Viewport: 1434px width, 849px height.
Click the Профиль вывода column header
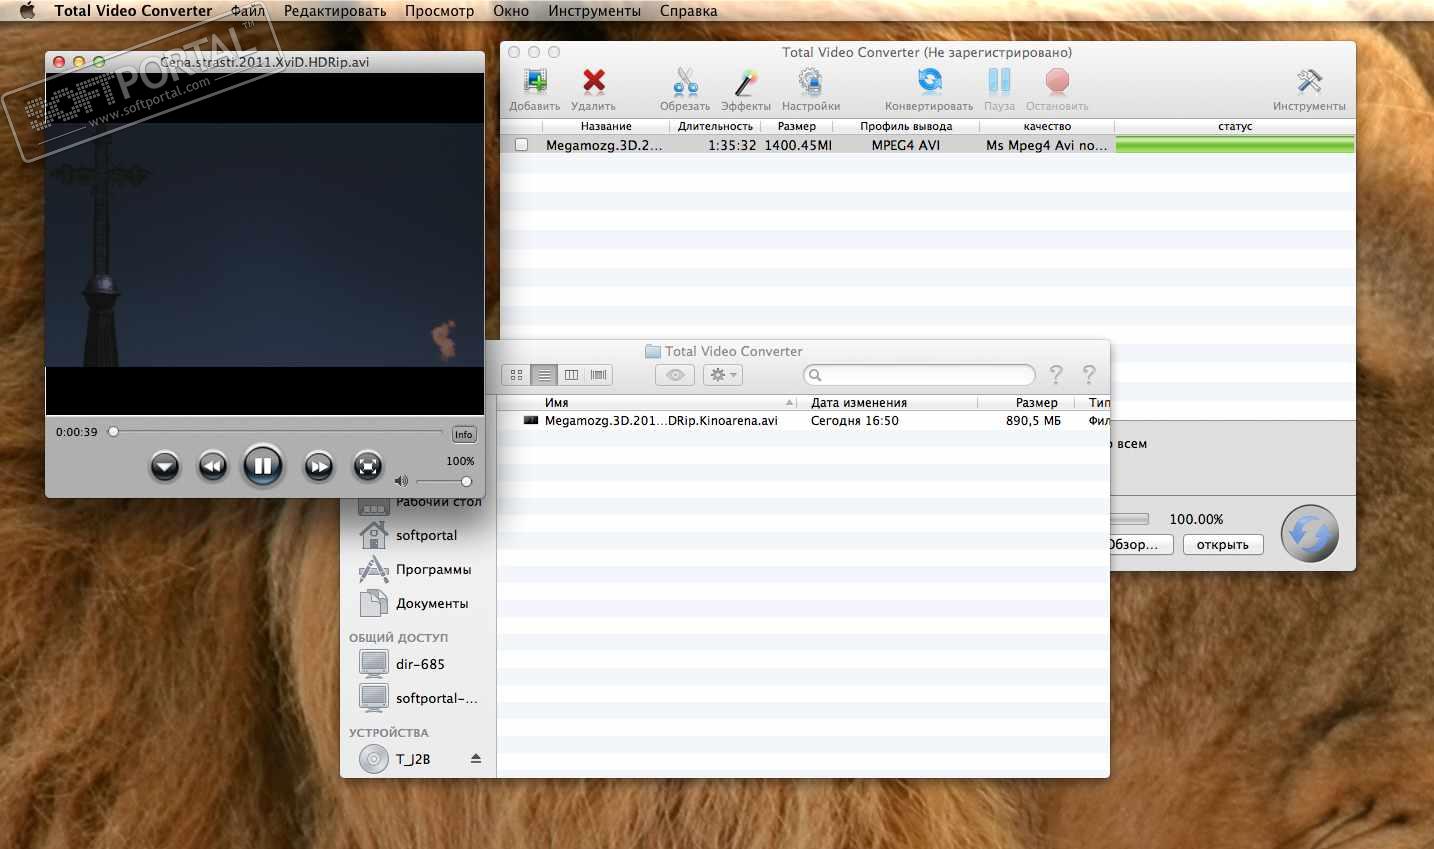[906, 126]
